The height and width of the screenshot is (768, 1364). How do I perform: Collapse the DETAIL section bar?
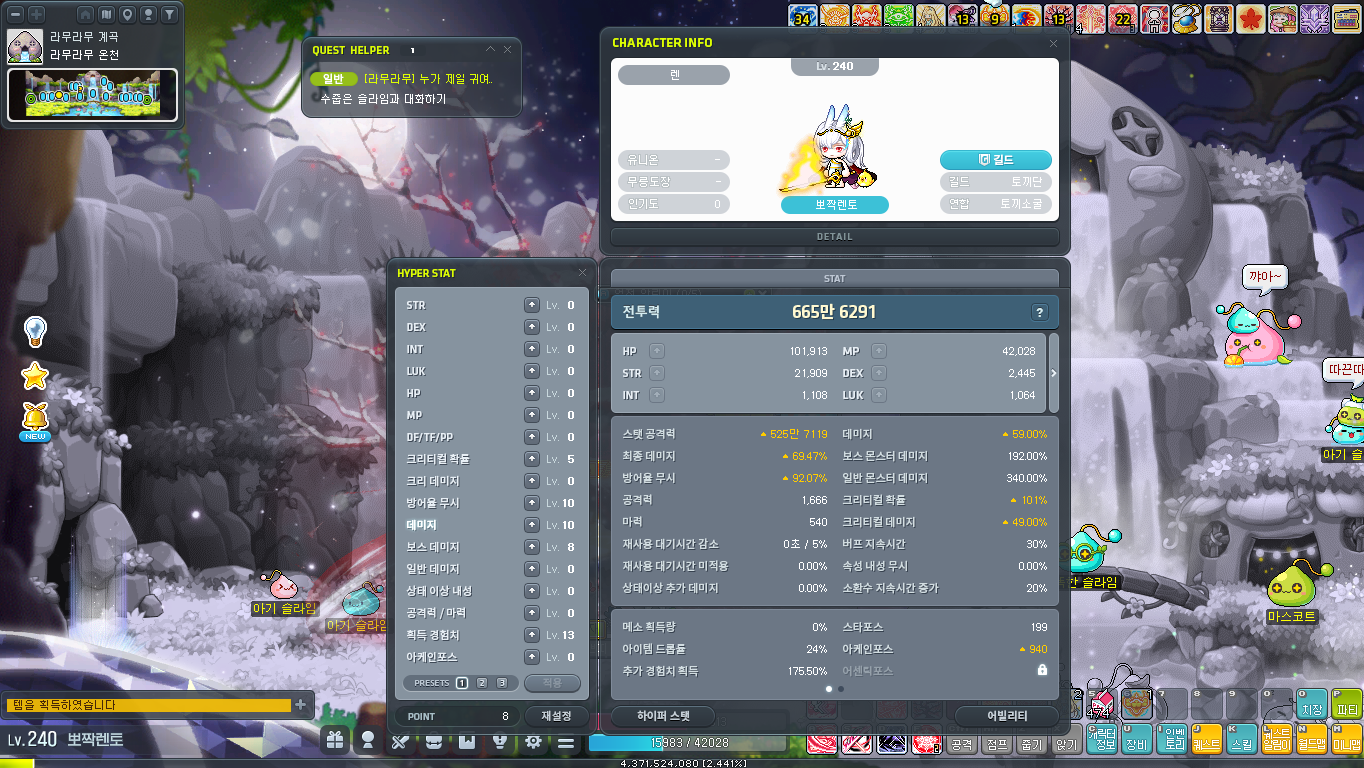click(835, 237)
